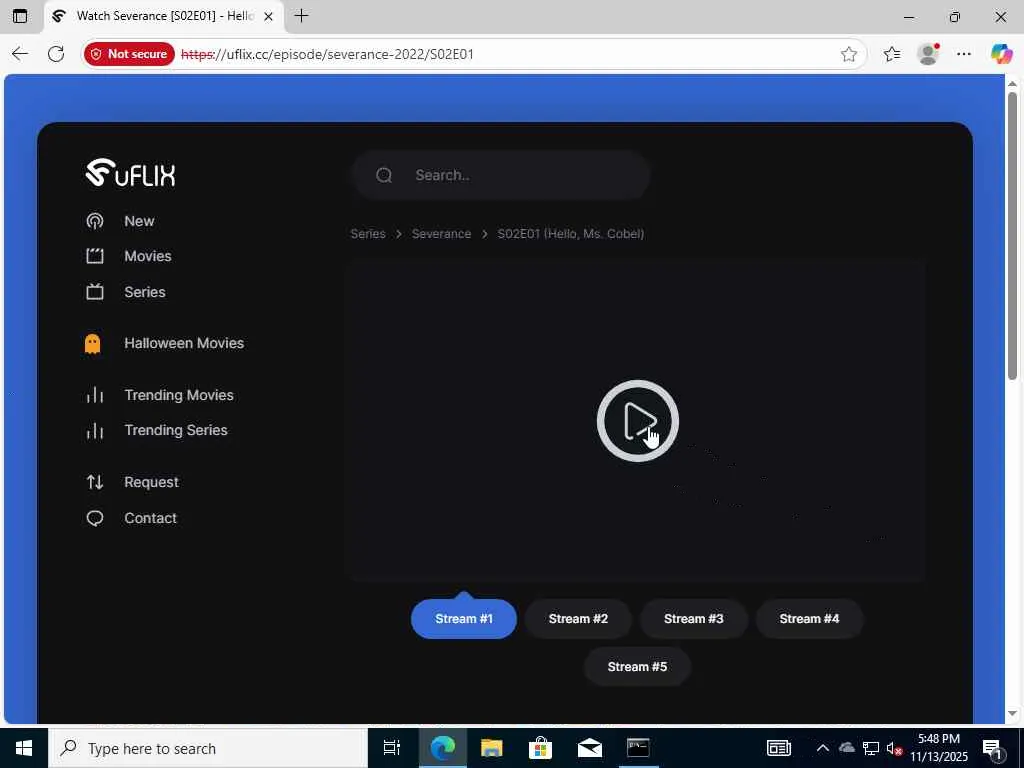Open tab actions menu icon

(20, 16)
